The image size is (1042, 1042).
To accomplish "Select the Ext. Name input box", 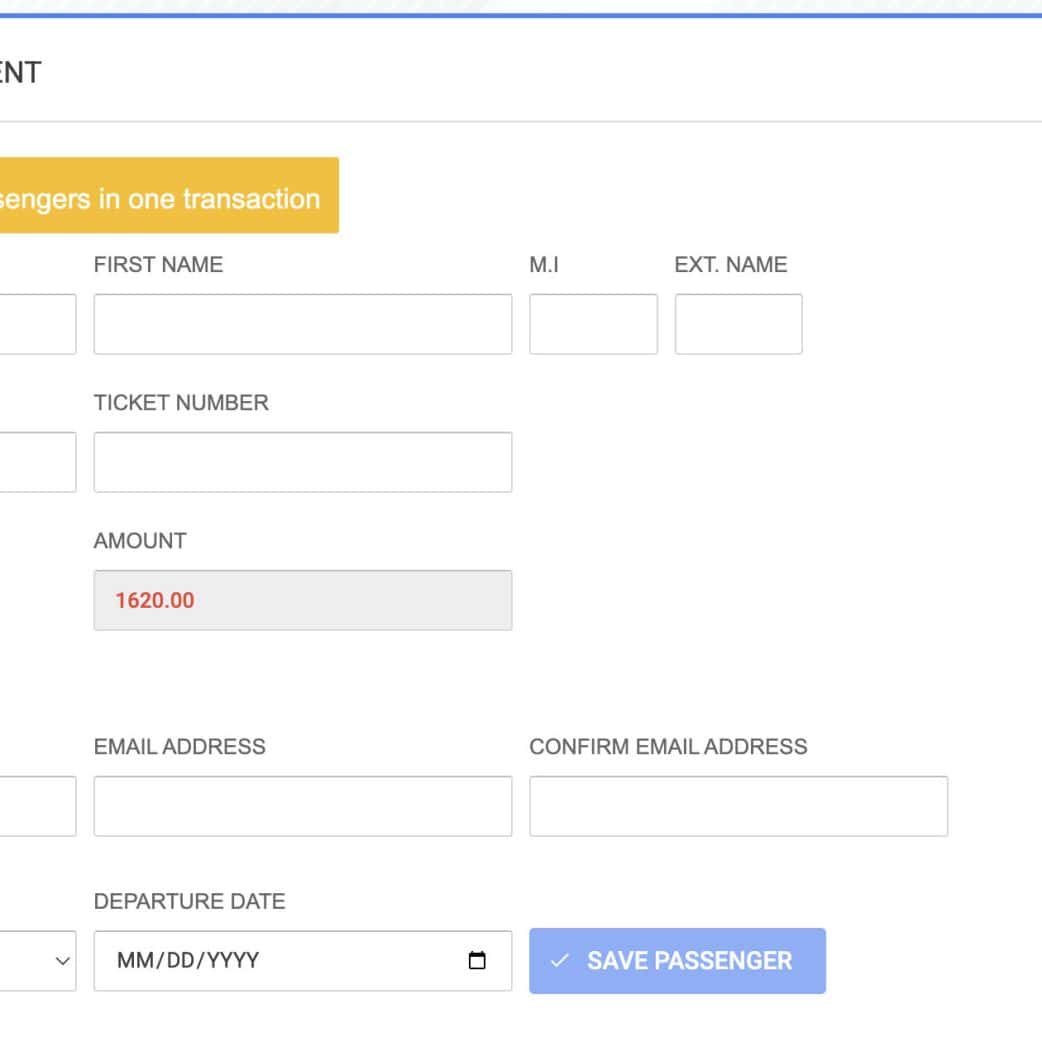I will (738, 324).
